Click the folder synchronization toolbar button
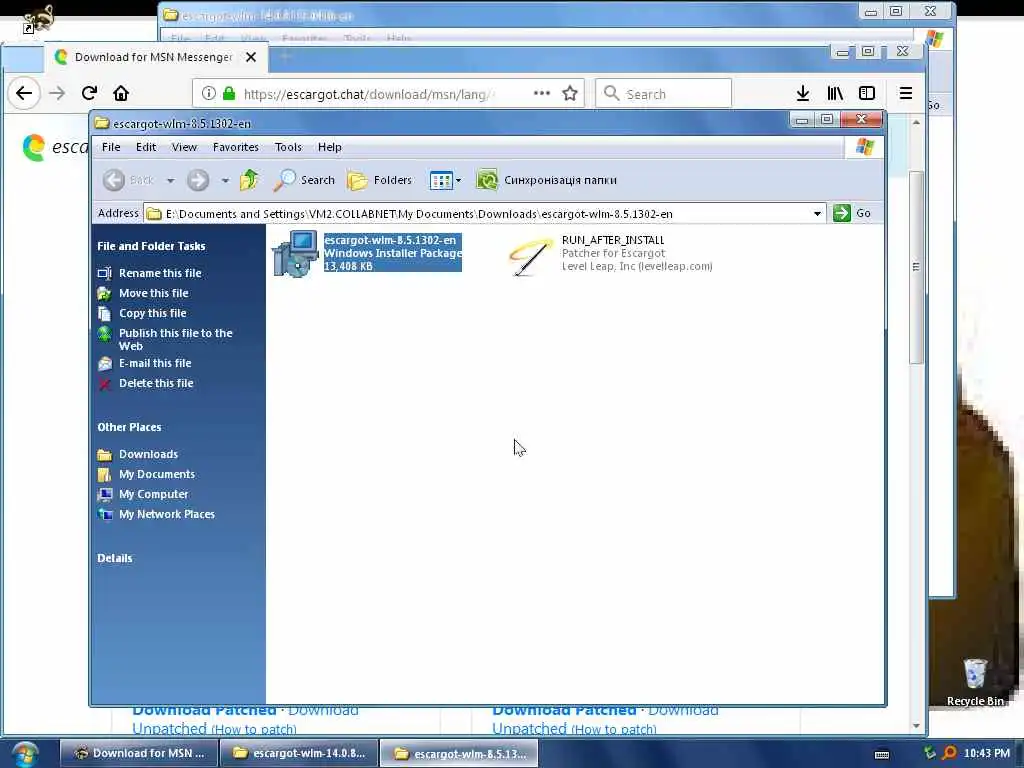Viewport: 1024px width, 768px height. (x=547, y=180)
